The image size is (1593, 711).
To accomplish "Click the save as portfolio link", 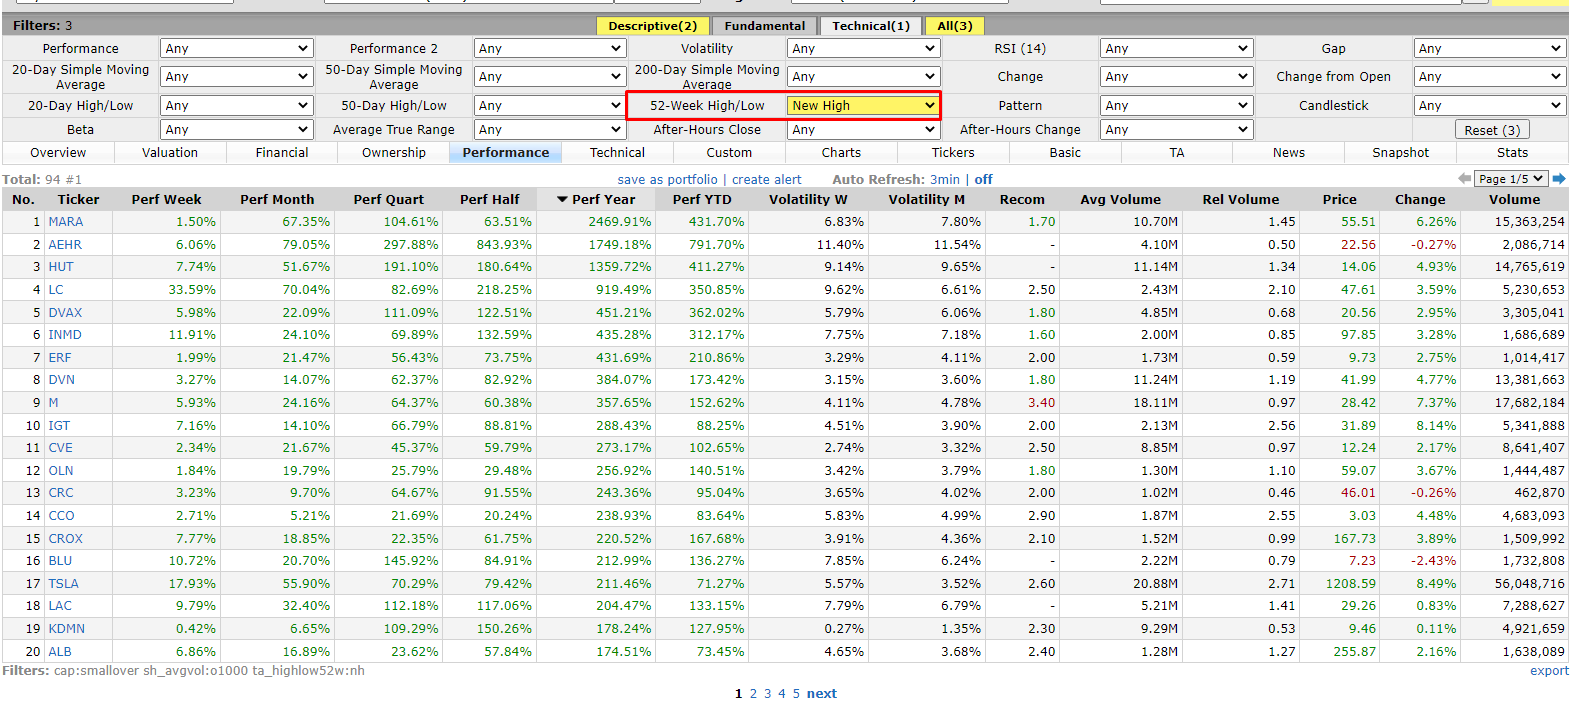I will click(x=667, y=180).
